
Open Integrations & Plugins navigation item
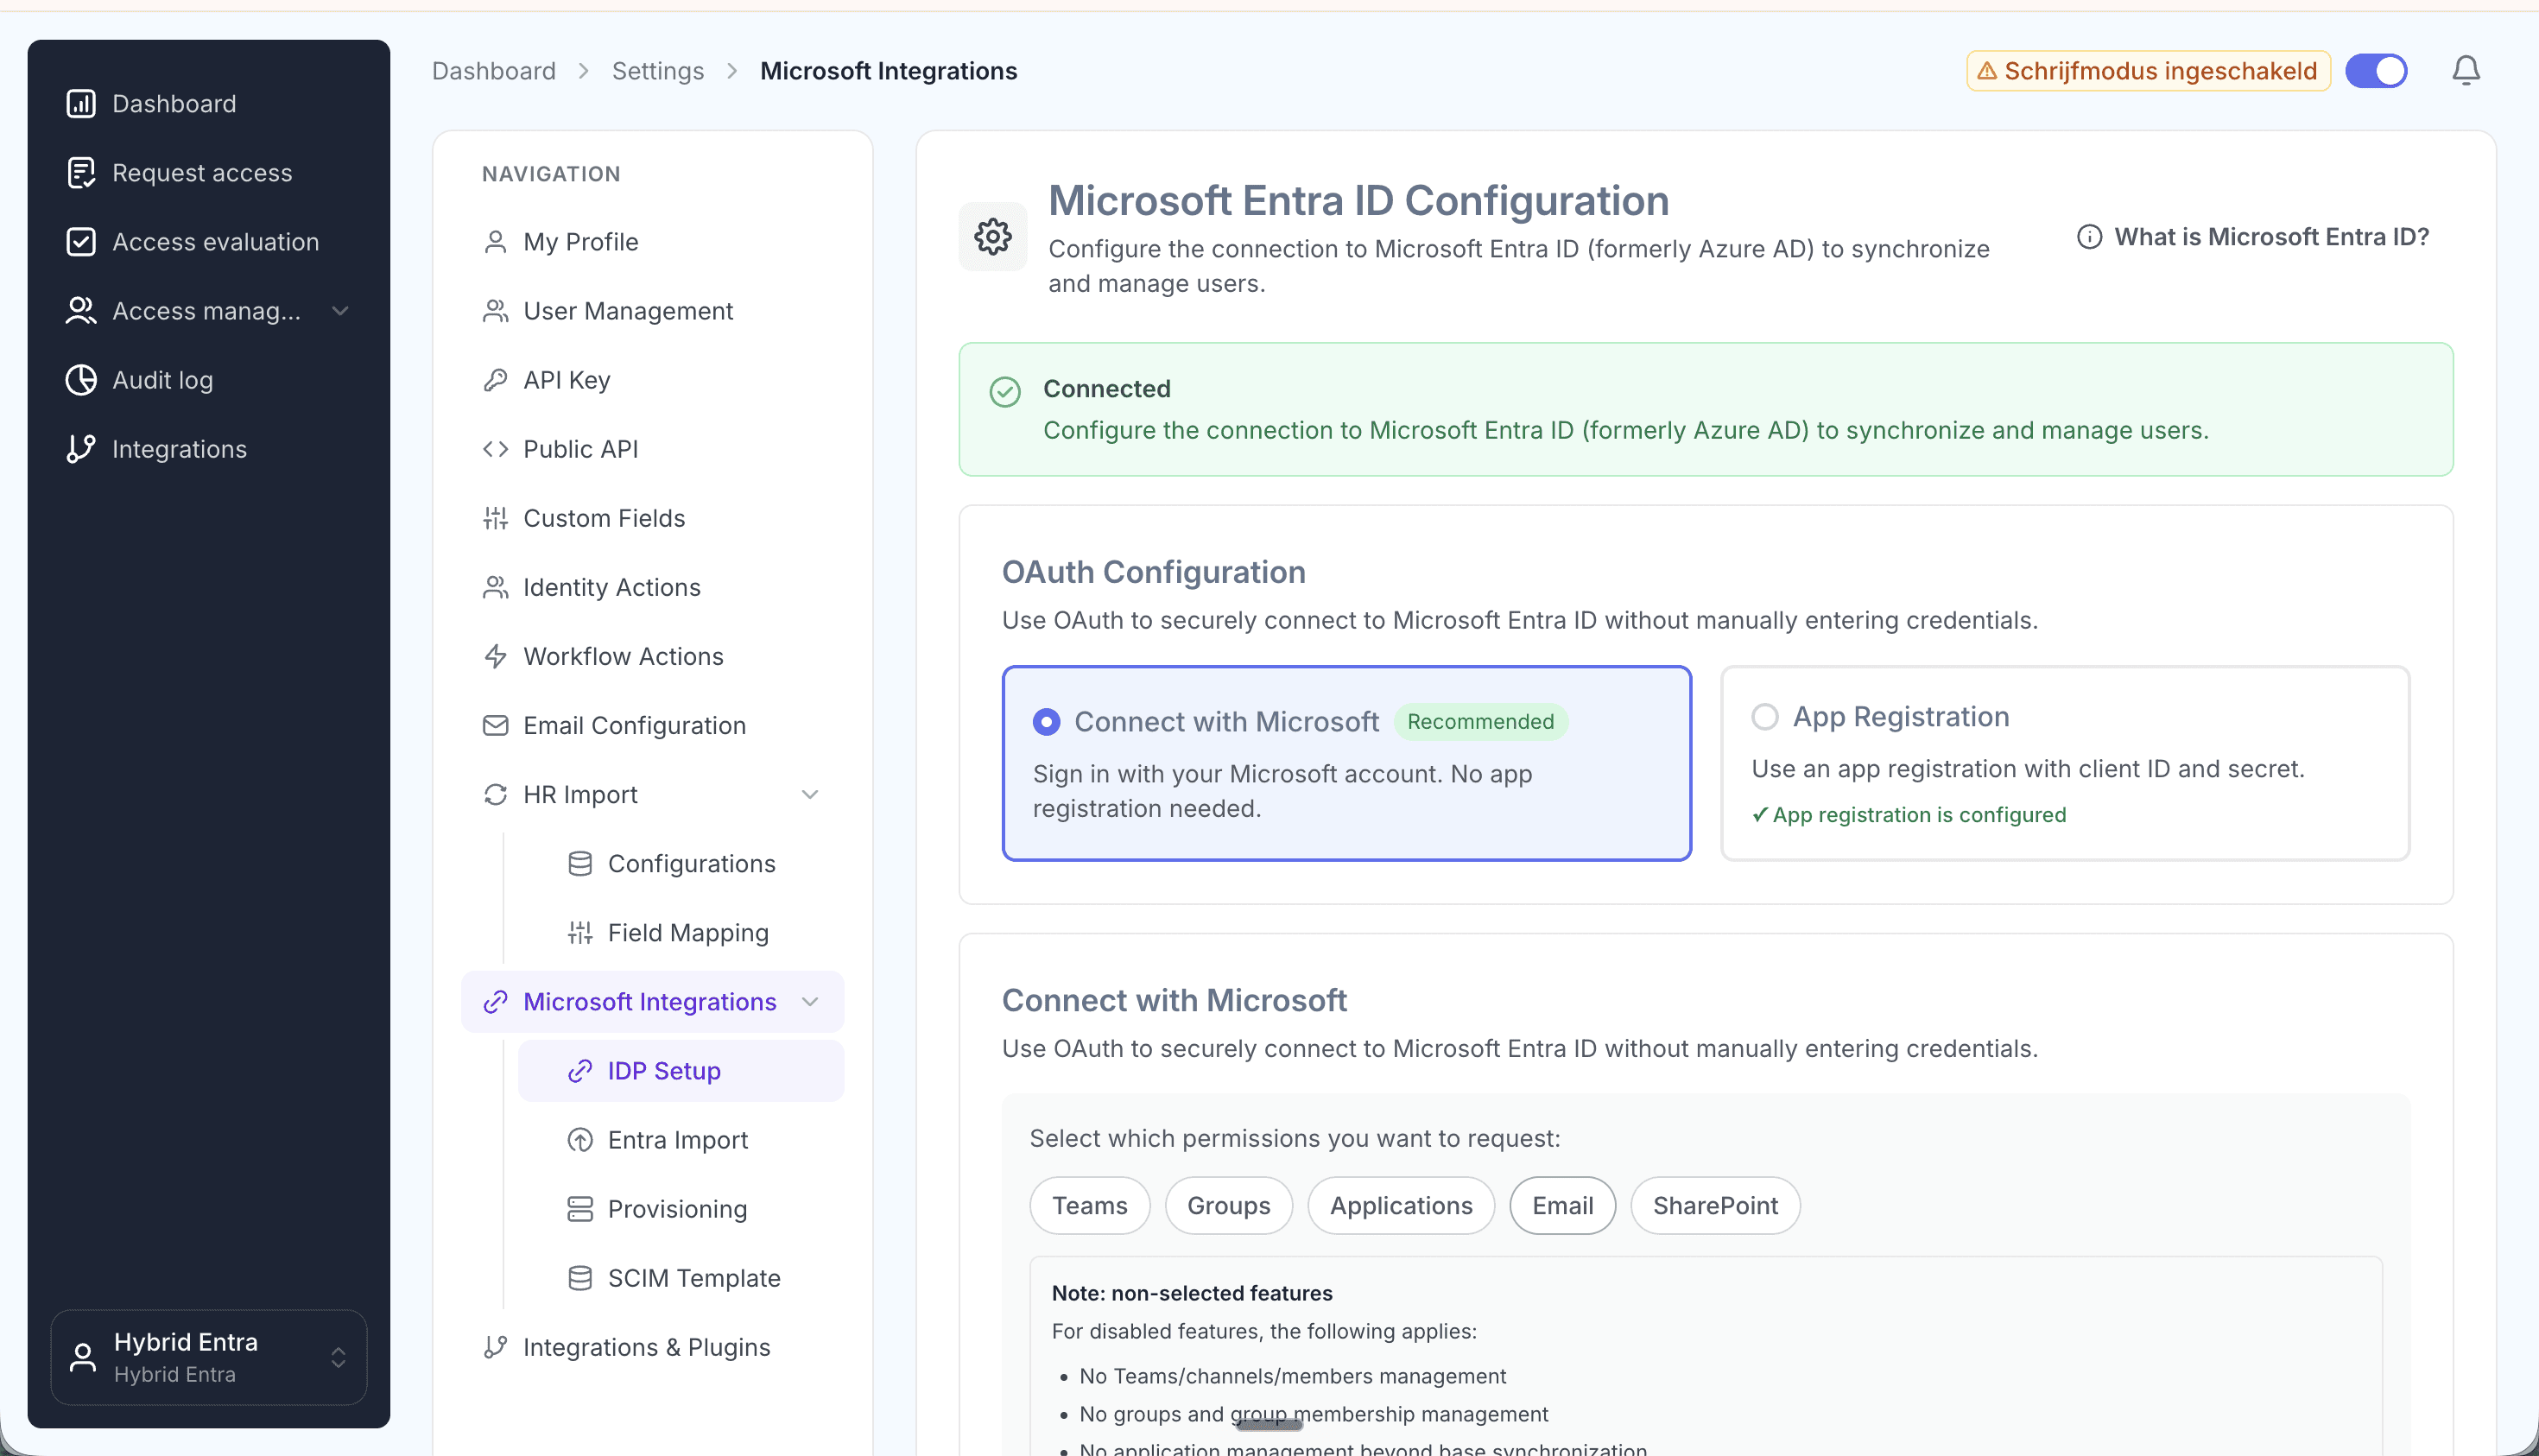652,1346
